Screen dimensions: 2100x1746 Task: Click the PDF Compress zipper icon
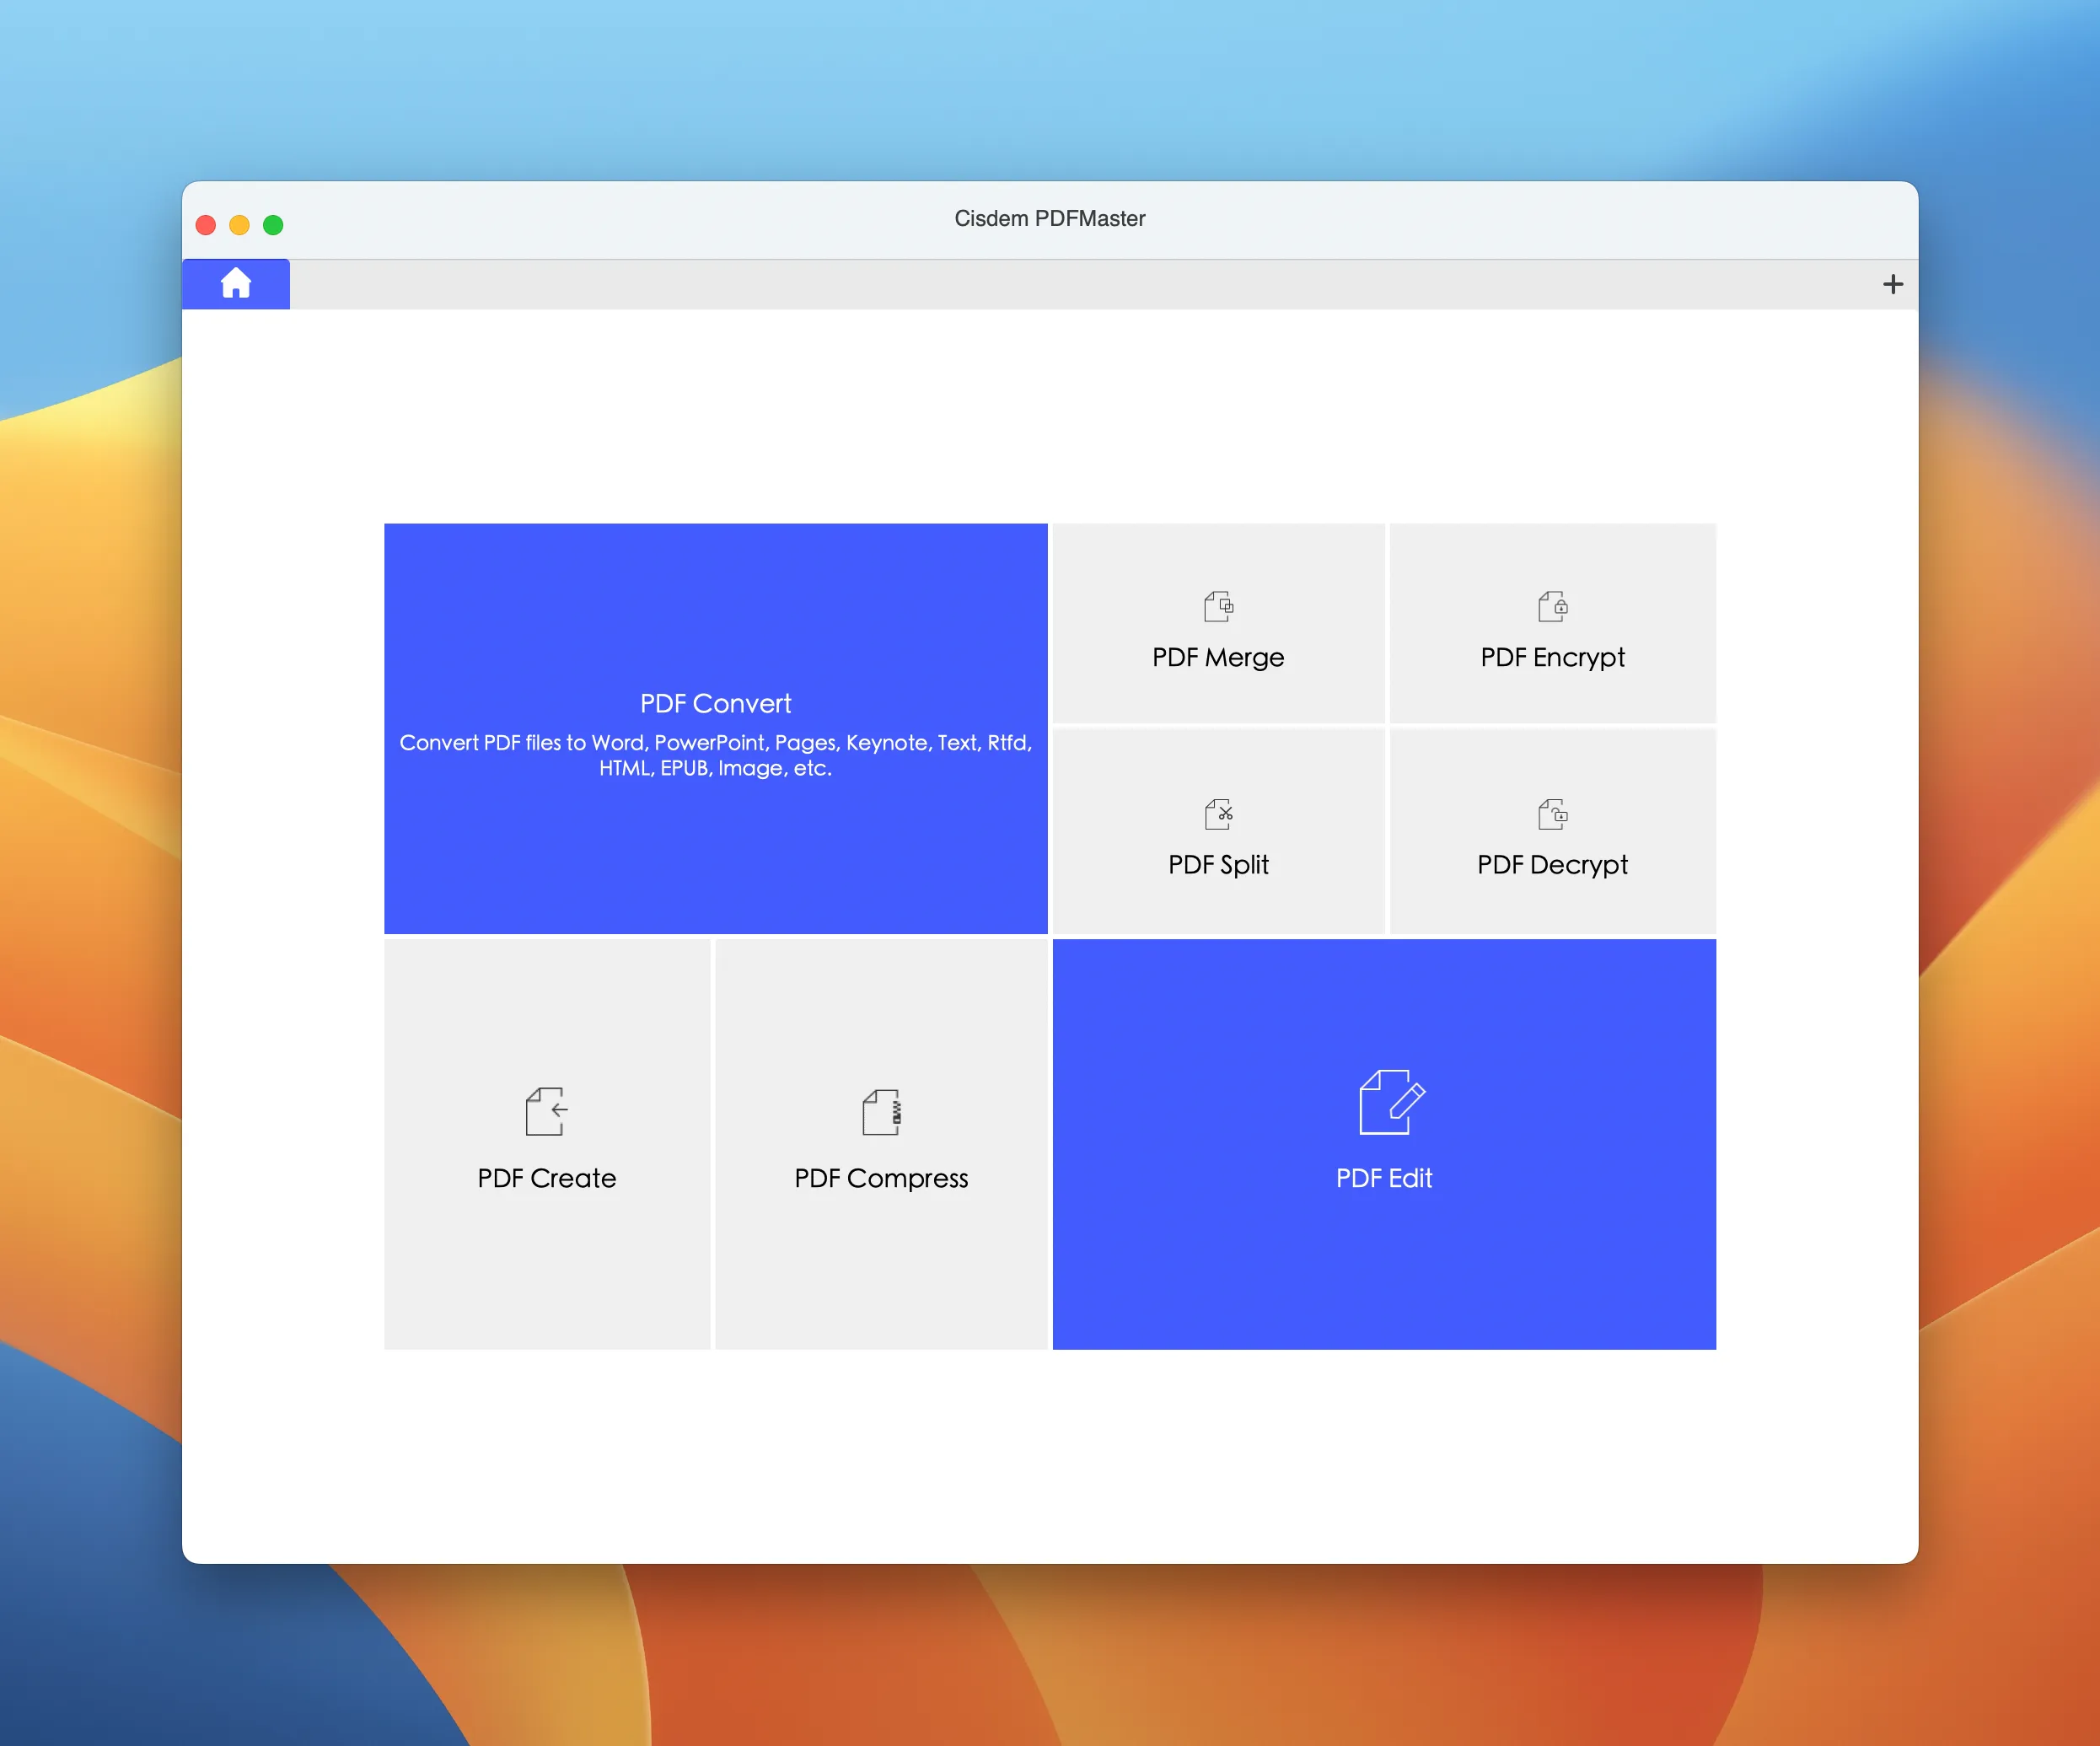pos(881,1111)
